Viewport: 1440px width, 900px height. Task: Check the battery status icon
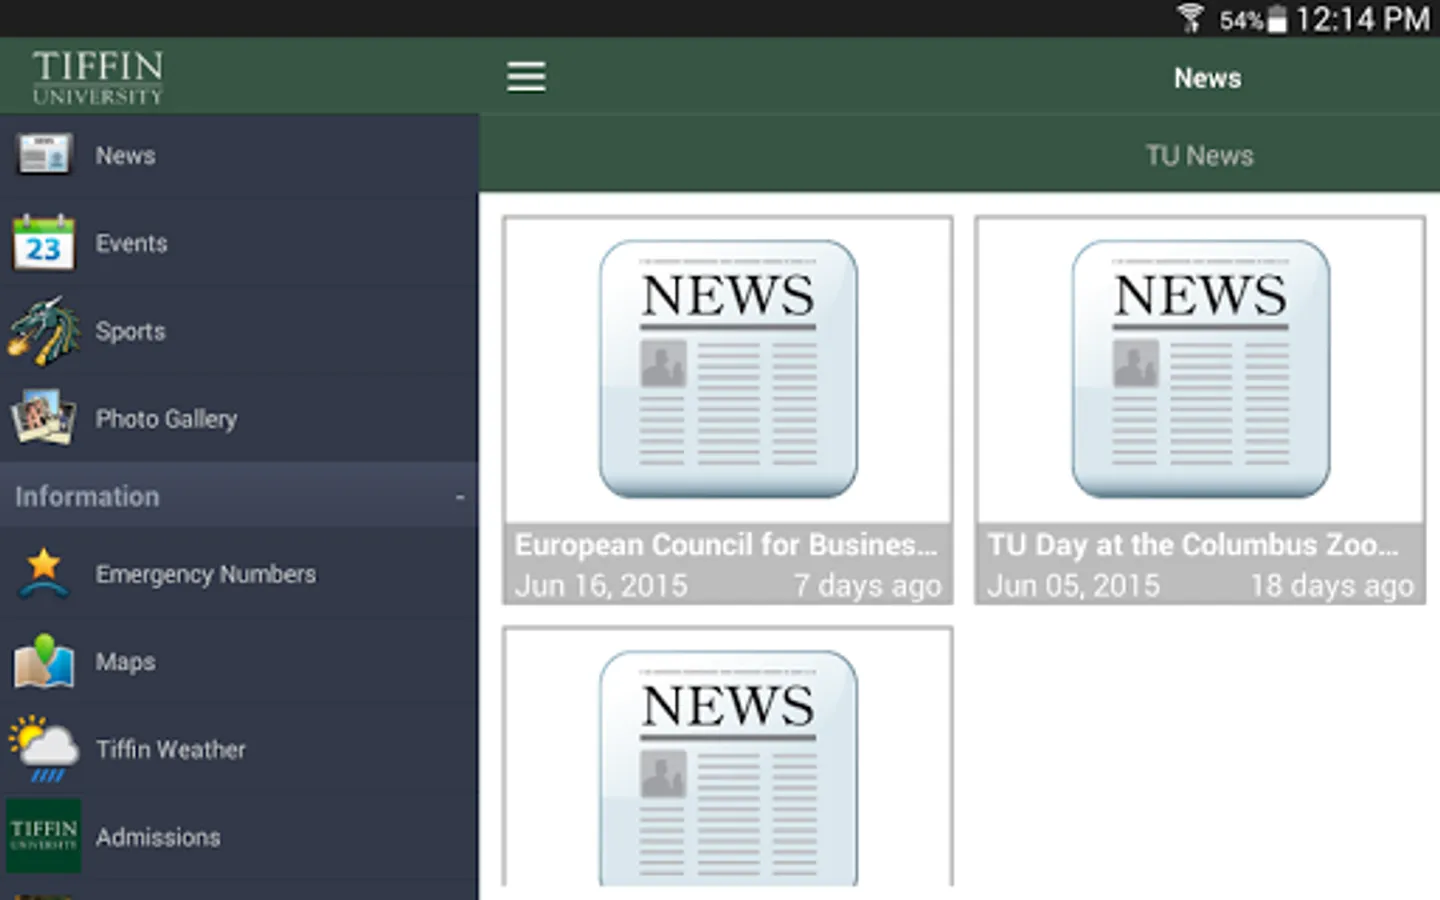click(1277, 19)
